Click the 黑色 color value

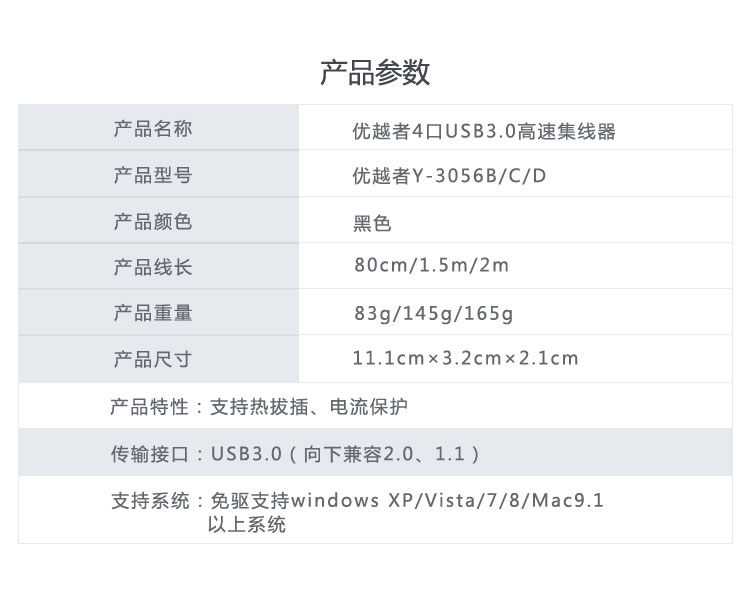[372, 223]
